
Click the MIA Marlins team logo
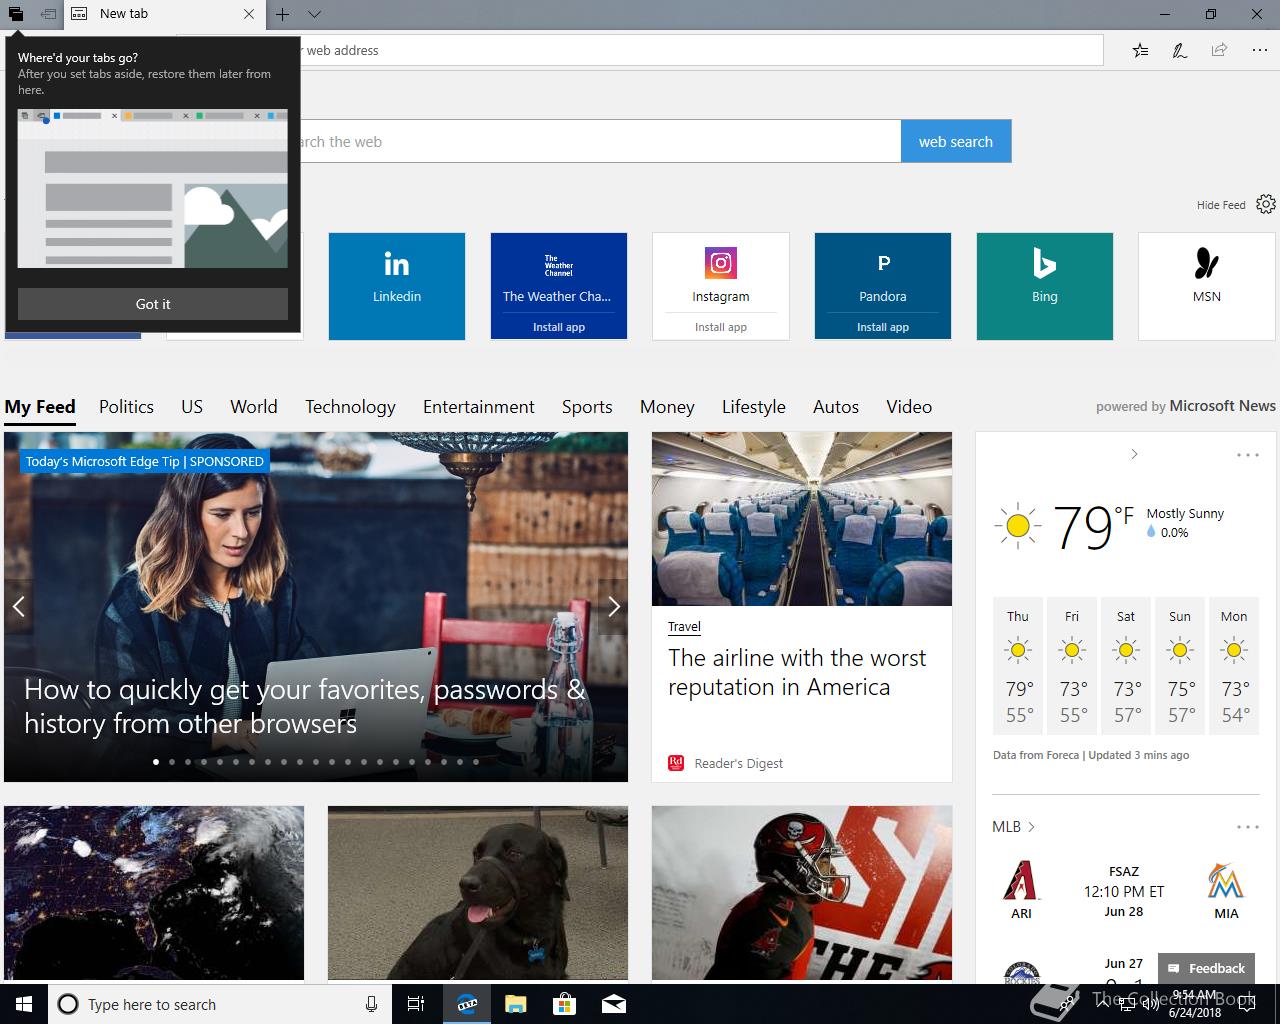[x=1226, y=881]
